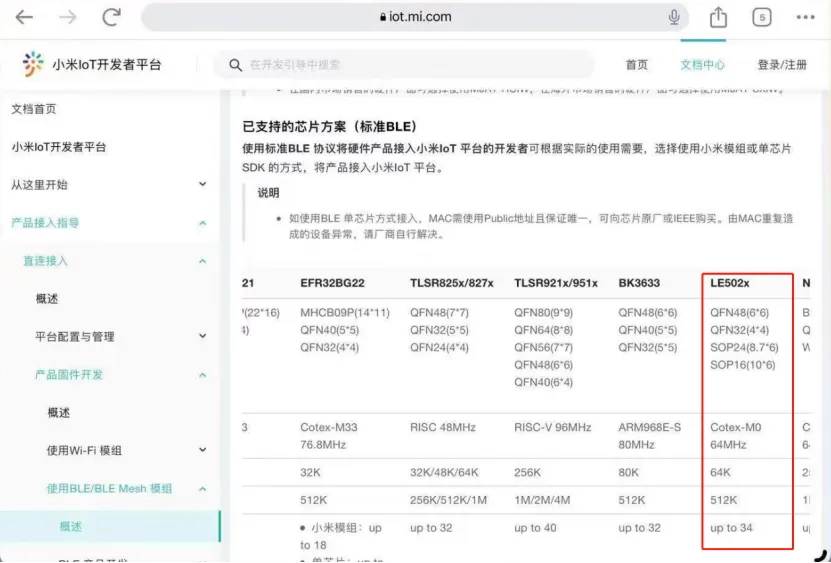Go back with the browser back arrow
Viewport: 831px width, 563px height.
24,17
